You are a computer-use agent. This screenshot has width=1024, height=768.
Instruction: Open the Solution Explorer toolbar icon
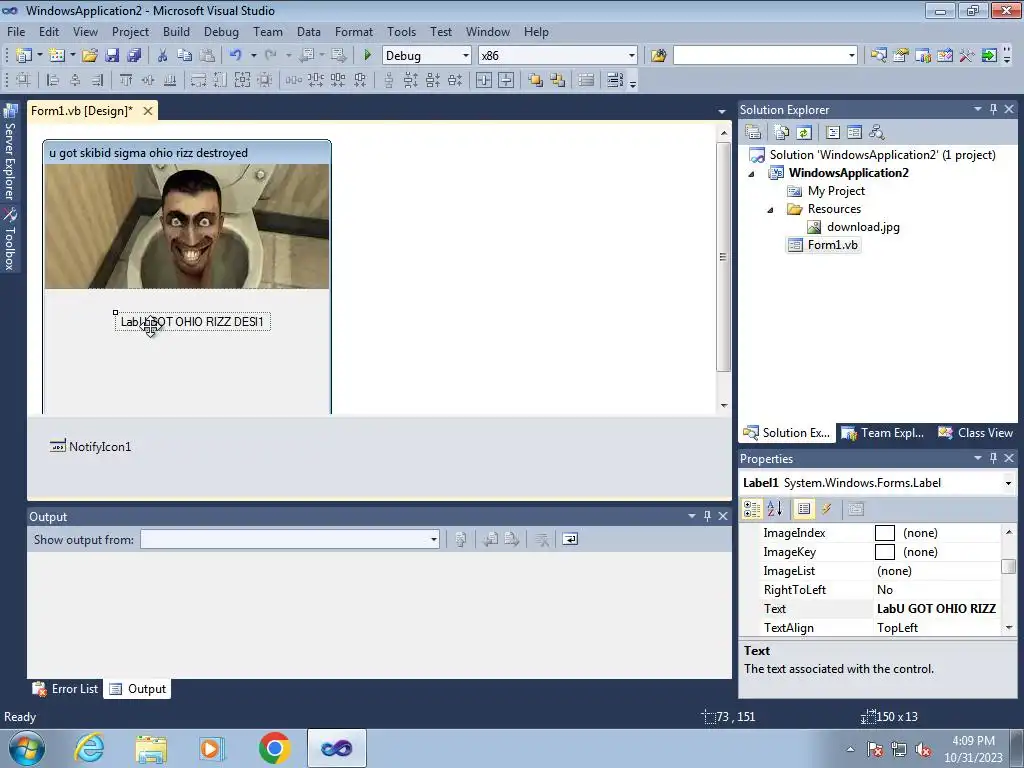point(878,56)
